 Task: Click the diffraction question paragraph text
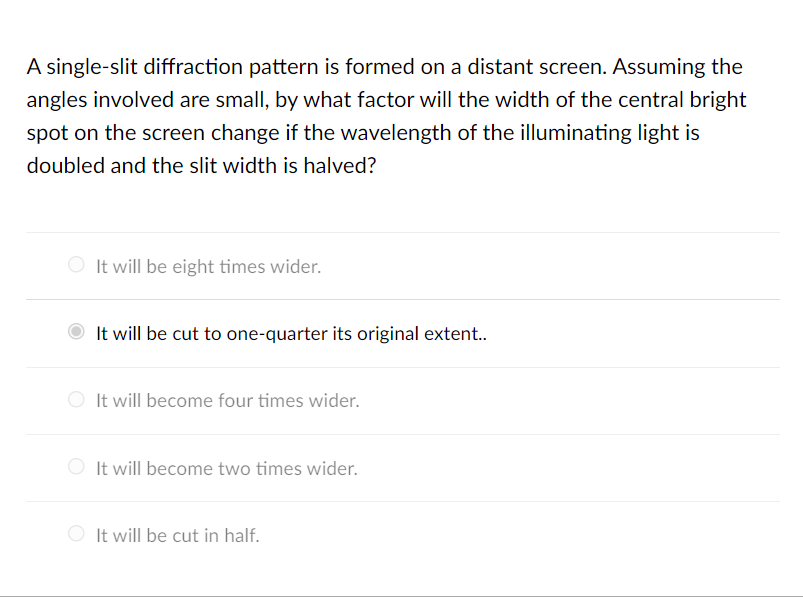coord(386,115)
